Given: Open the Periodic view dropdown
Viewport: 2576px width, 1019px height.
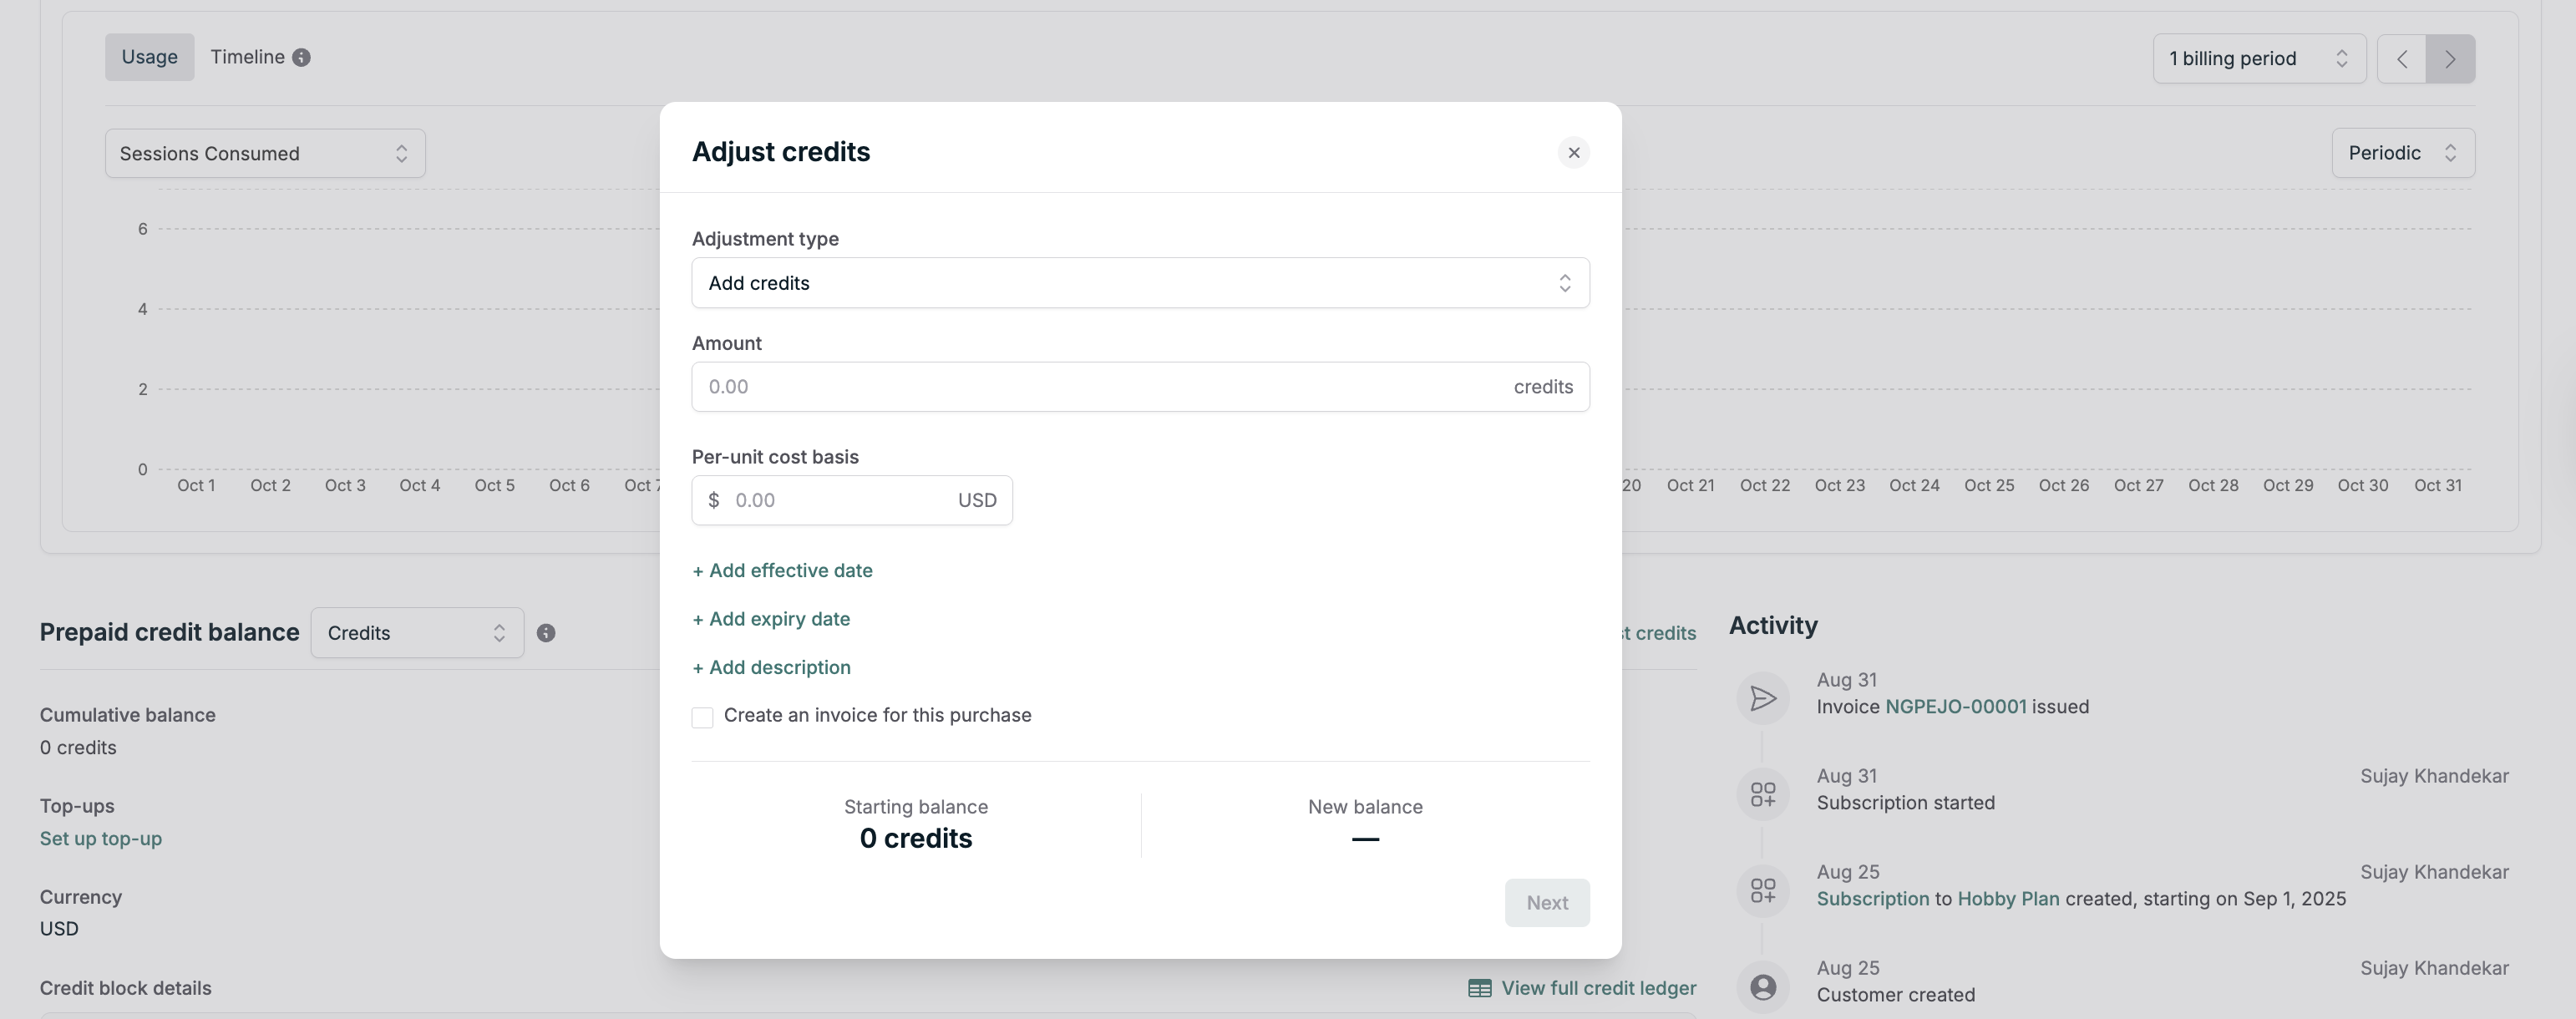Looking at the screenshot, I should point(2402,153).
